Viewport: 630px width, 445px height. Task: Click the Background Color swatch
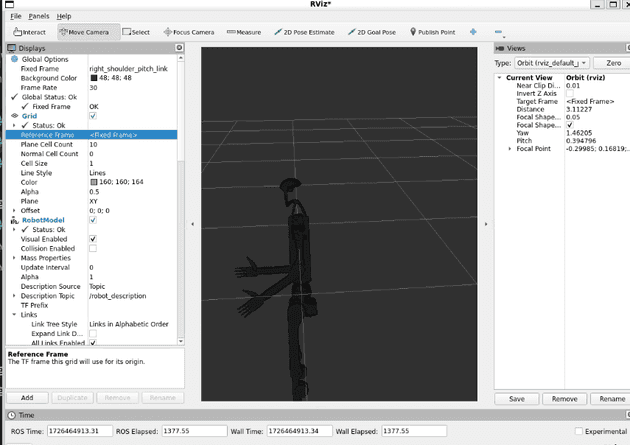click(x=94, y=78)
